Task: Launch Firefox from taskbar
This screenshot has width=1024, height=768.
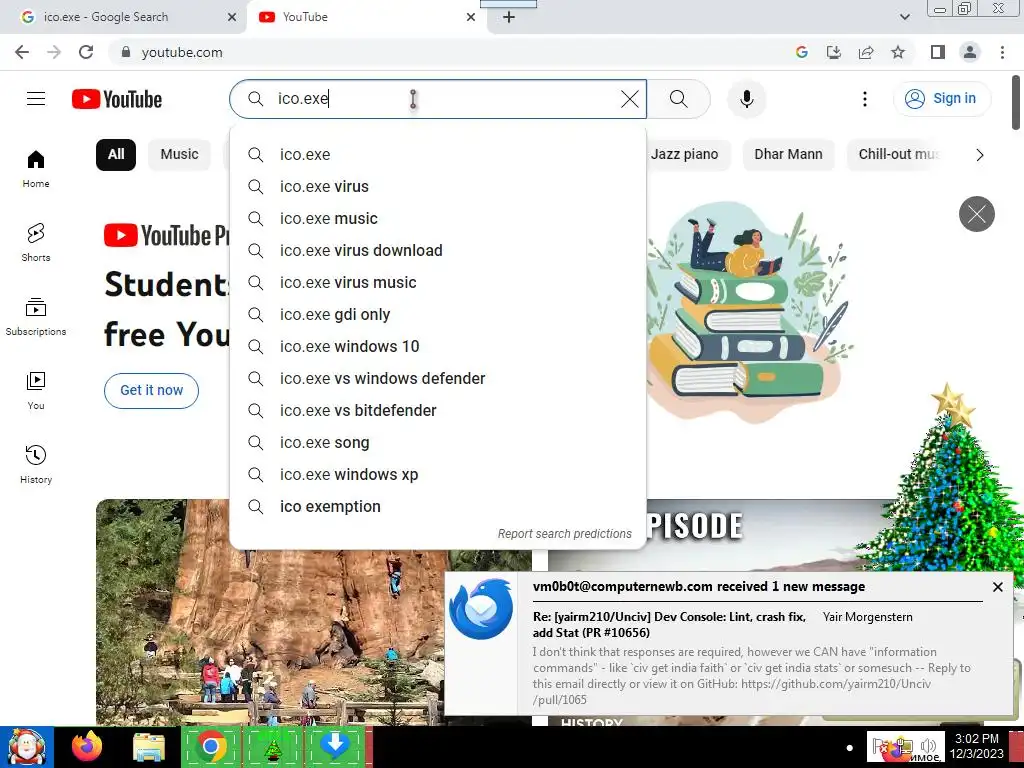Action: tap(87, 746)
